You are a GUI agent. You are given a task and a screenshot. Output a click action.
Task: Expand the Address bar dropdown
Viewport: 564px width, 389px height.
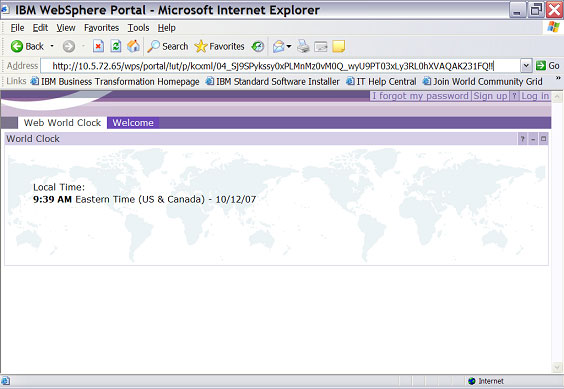(526, 66)
